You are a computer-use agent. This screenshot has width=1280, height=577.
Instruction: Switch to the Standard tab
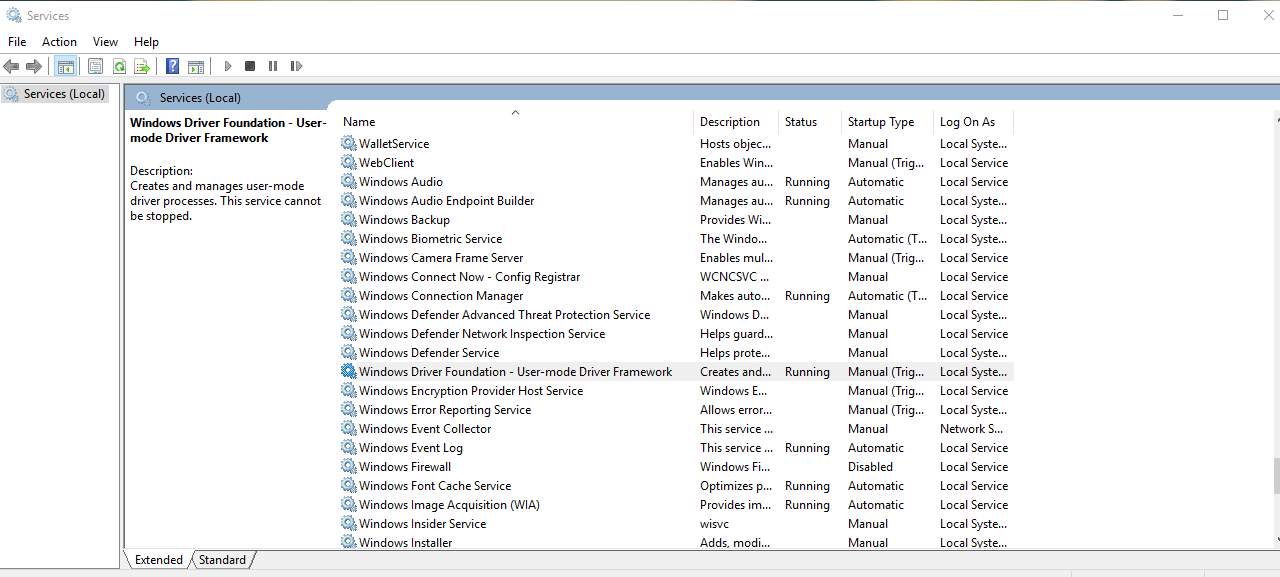pyautogui.click(x=222, y=560)
